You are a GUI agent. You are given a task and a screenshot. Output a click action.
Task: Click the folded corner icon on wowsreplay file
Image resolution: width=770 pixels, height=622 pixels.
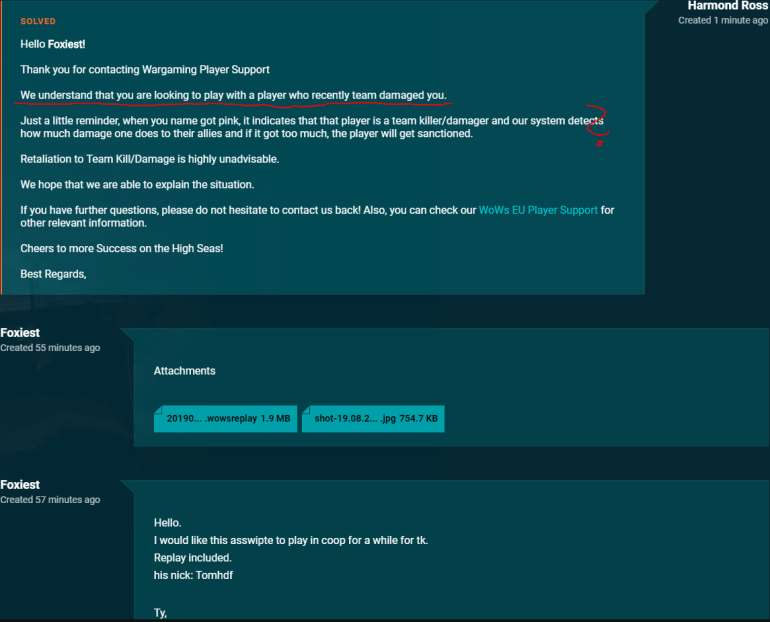(158, 409)
